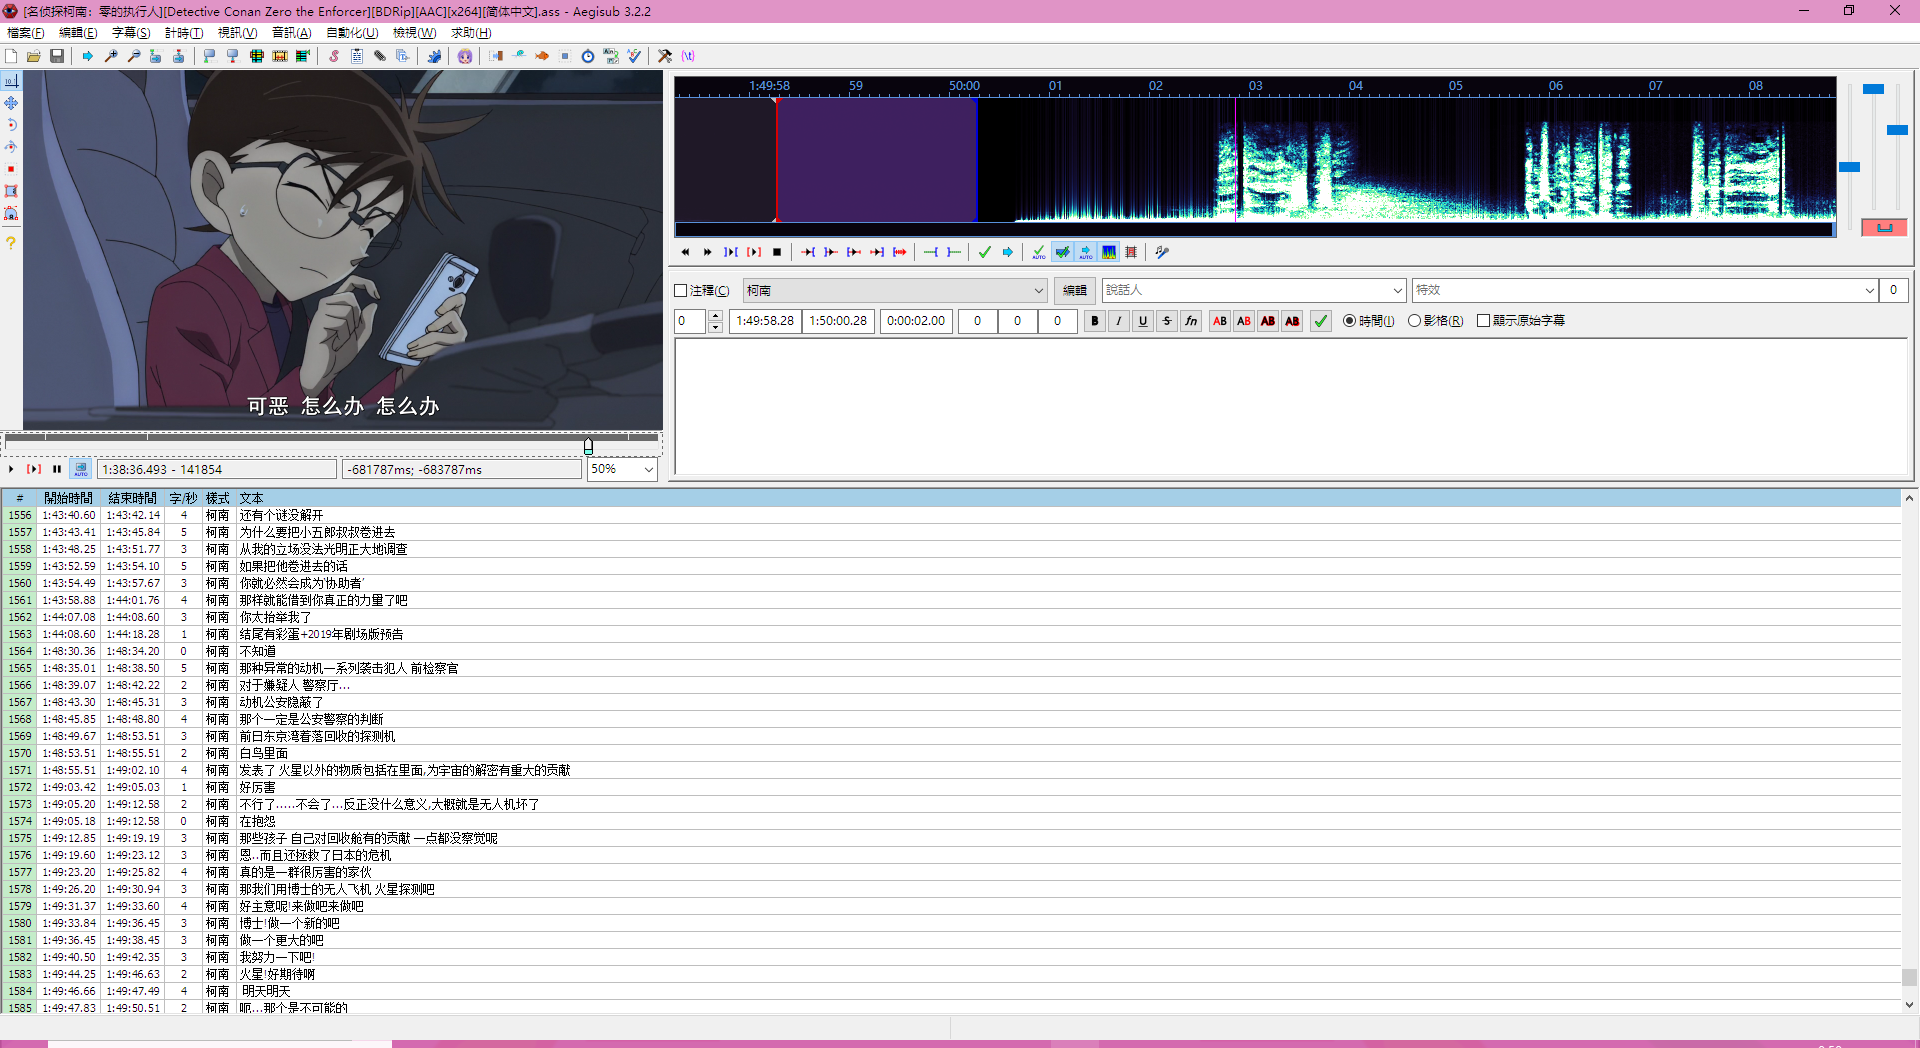Image resolution: width=1920 pixels, height=1048 pixels.
Task: Select the rectangular Clip video tool
Action: [11, 191]
